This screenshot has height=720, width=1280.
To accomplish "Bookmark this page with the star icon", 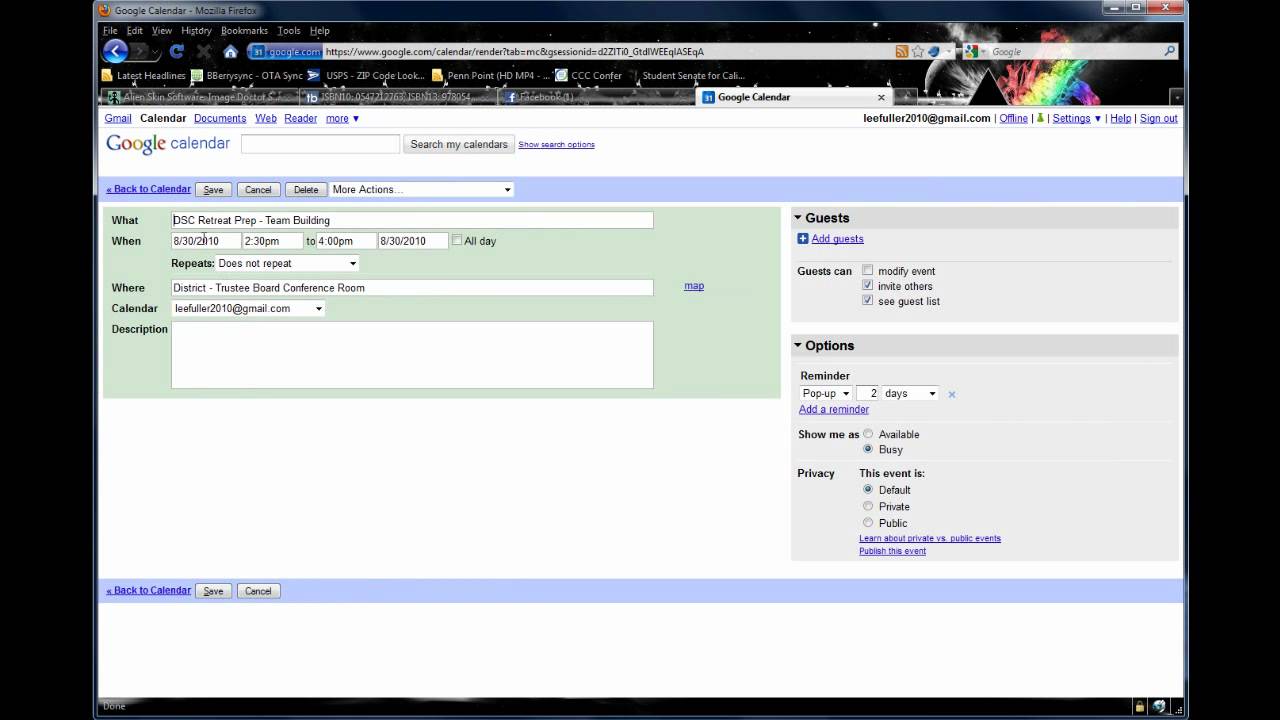I will coord(918,51).
